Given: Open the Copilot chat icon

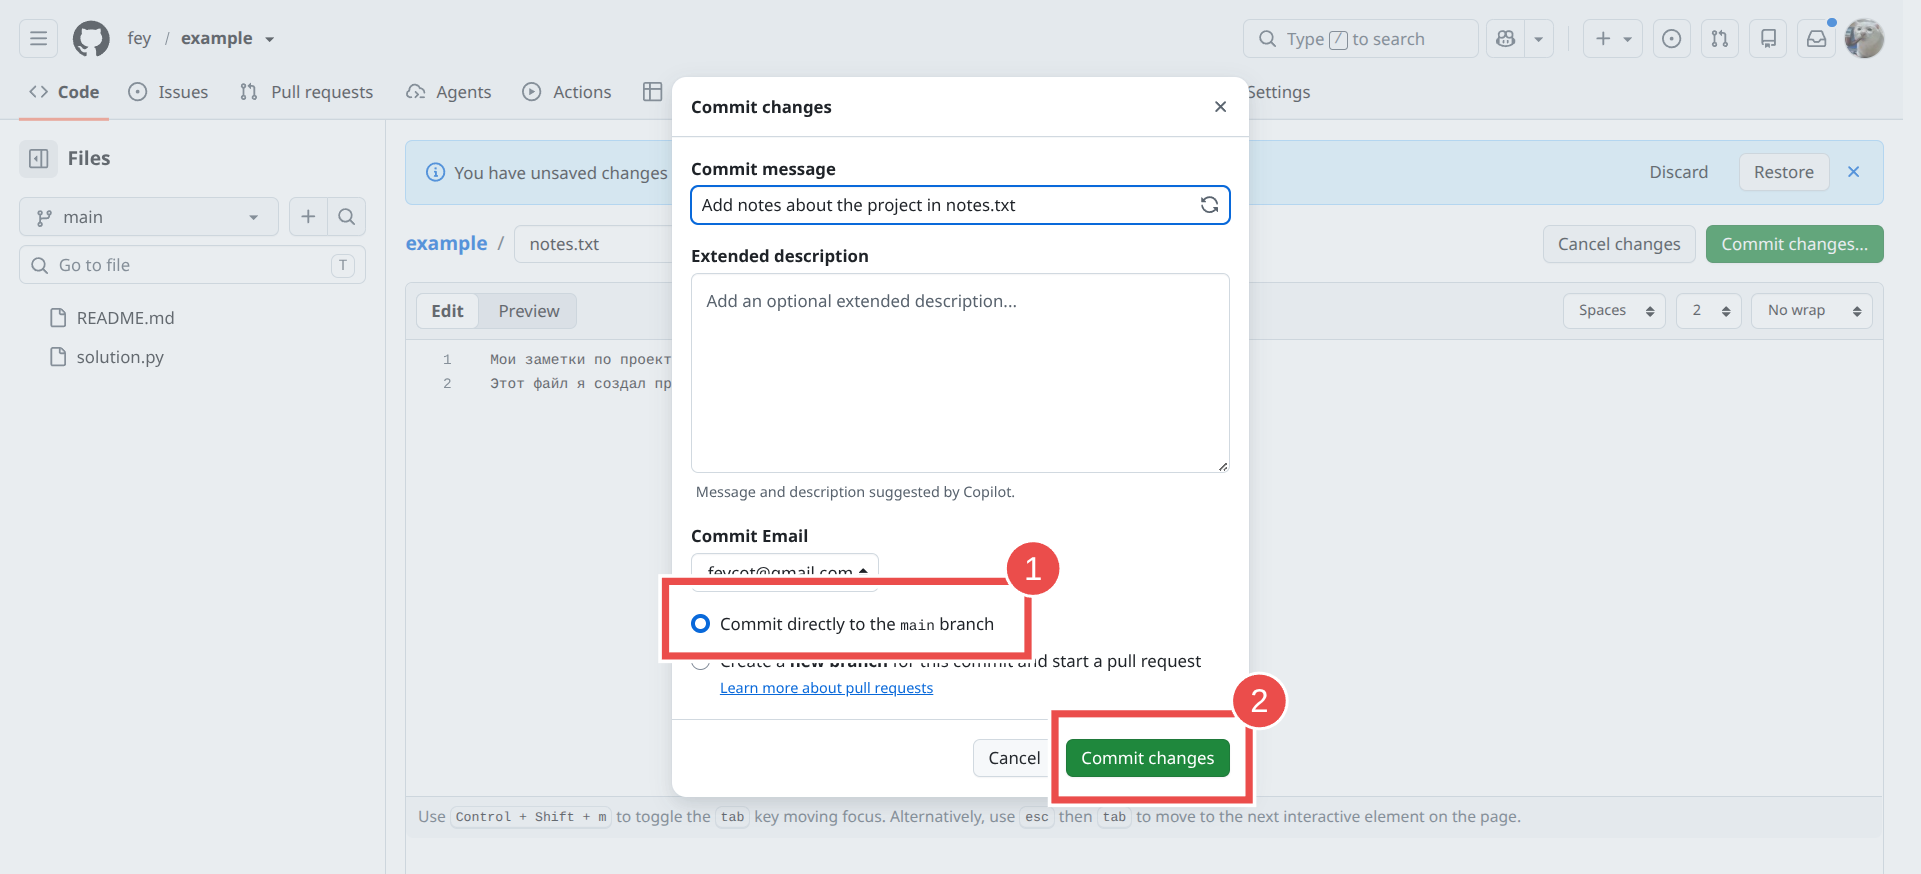Looking at the screenshot, I should point(1505,39).
